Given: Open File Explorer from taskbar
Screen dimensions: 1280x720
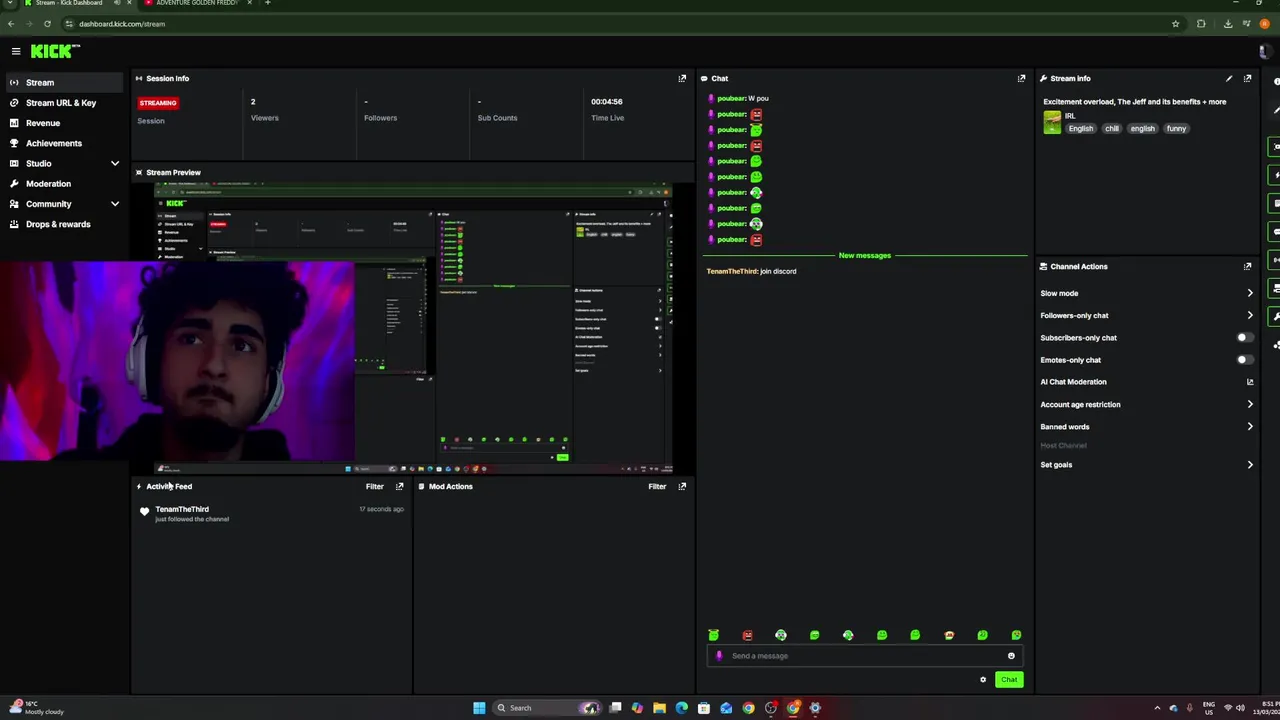Looking at the screenshot, I should [659, 708].
